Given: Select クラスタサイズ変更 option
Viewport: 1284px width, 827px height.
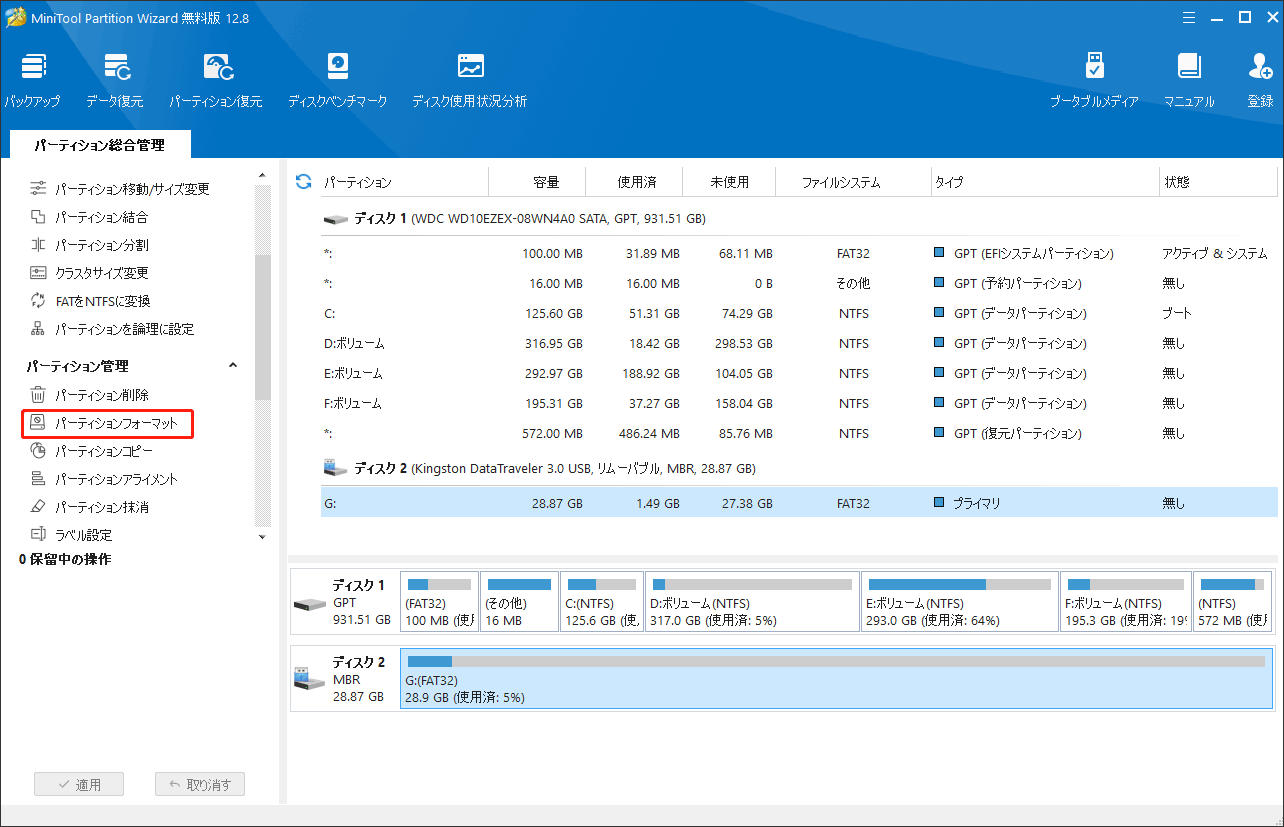Looking at the screenshot, I should [89, 273].
